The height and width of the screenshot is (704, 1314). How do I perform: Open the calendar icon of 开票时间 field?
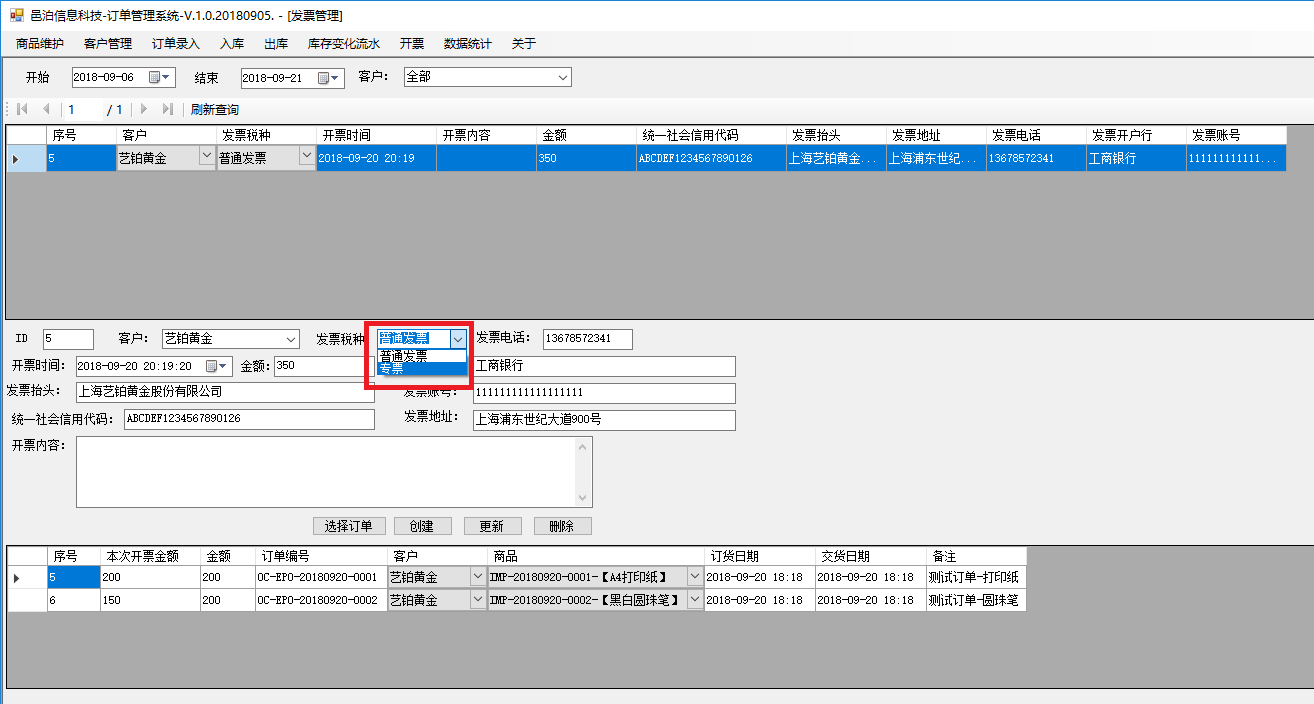pyautogui.click(x=211, y=366)
